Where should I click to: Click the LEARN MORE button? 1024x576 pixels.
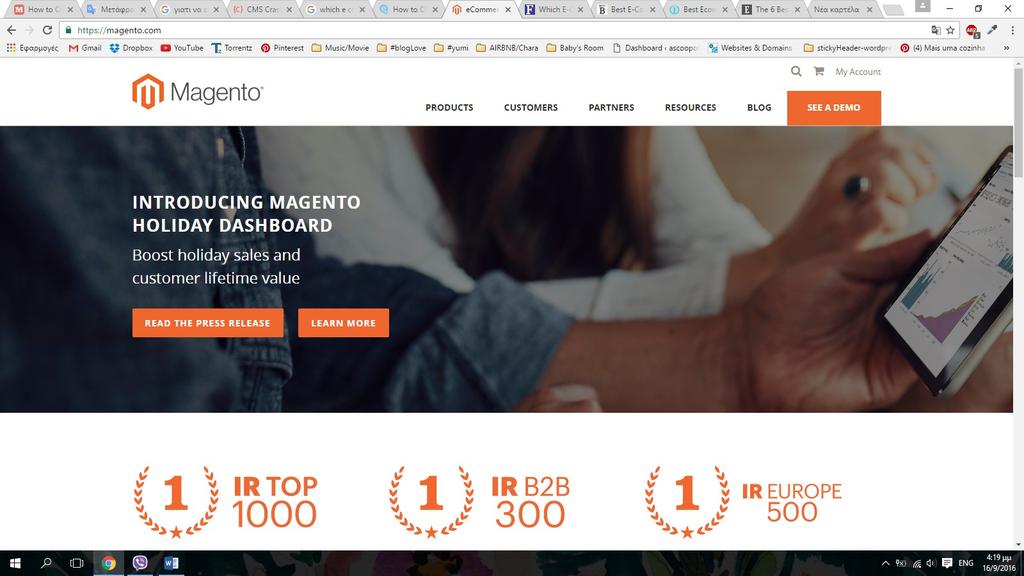pos(344,323)
